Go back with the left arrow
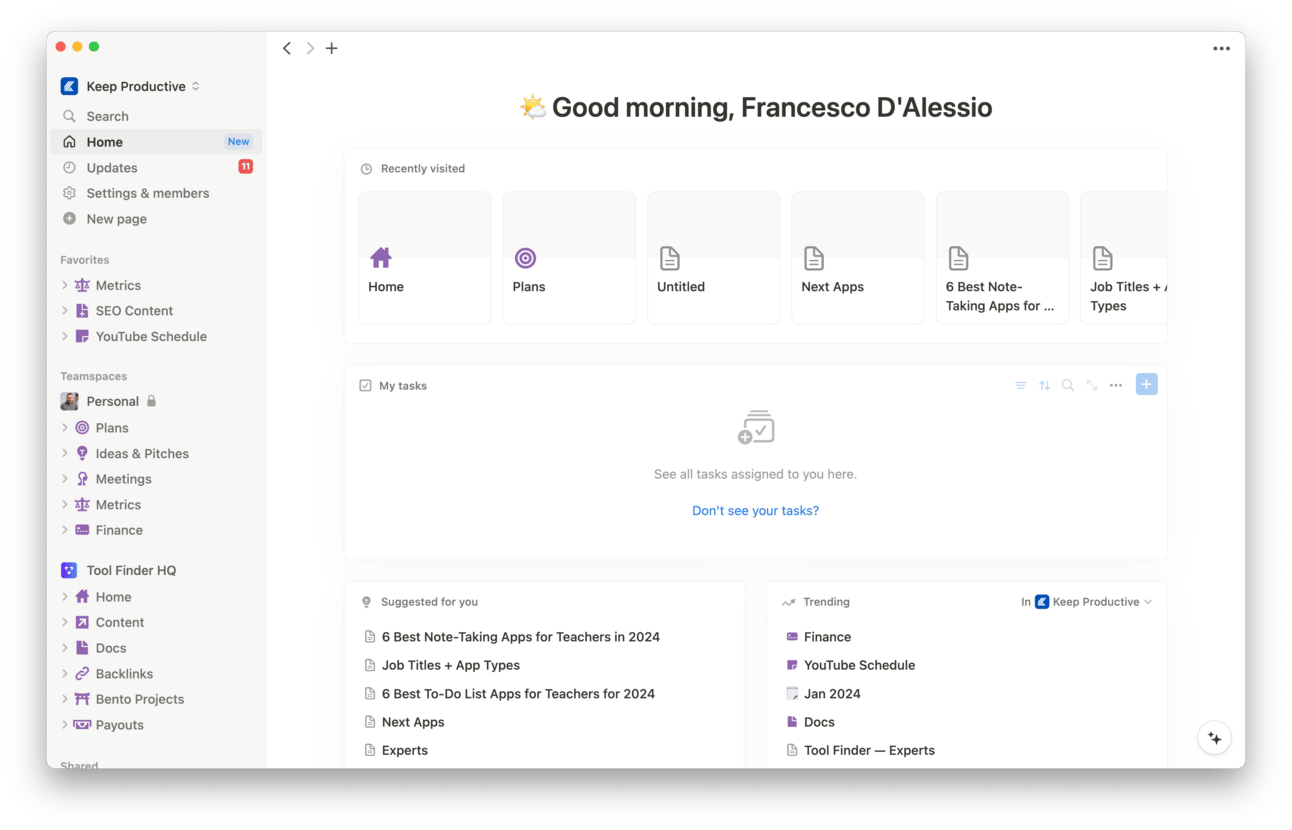 coord(287,48)
